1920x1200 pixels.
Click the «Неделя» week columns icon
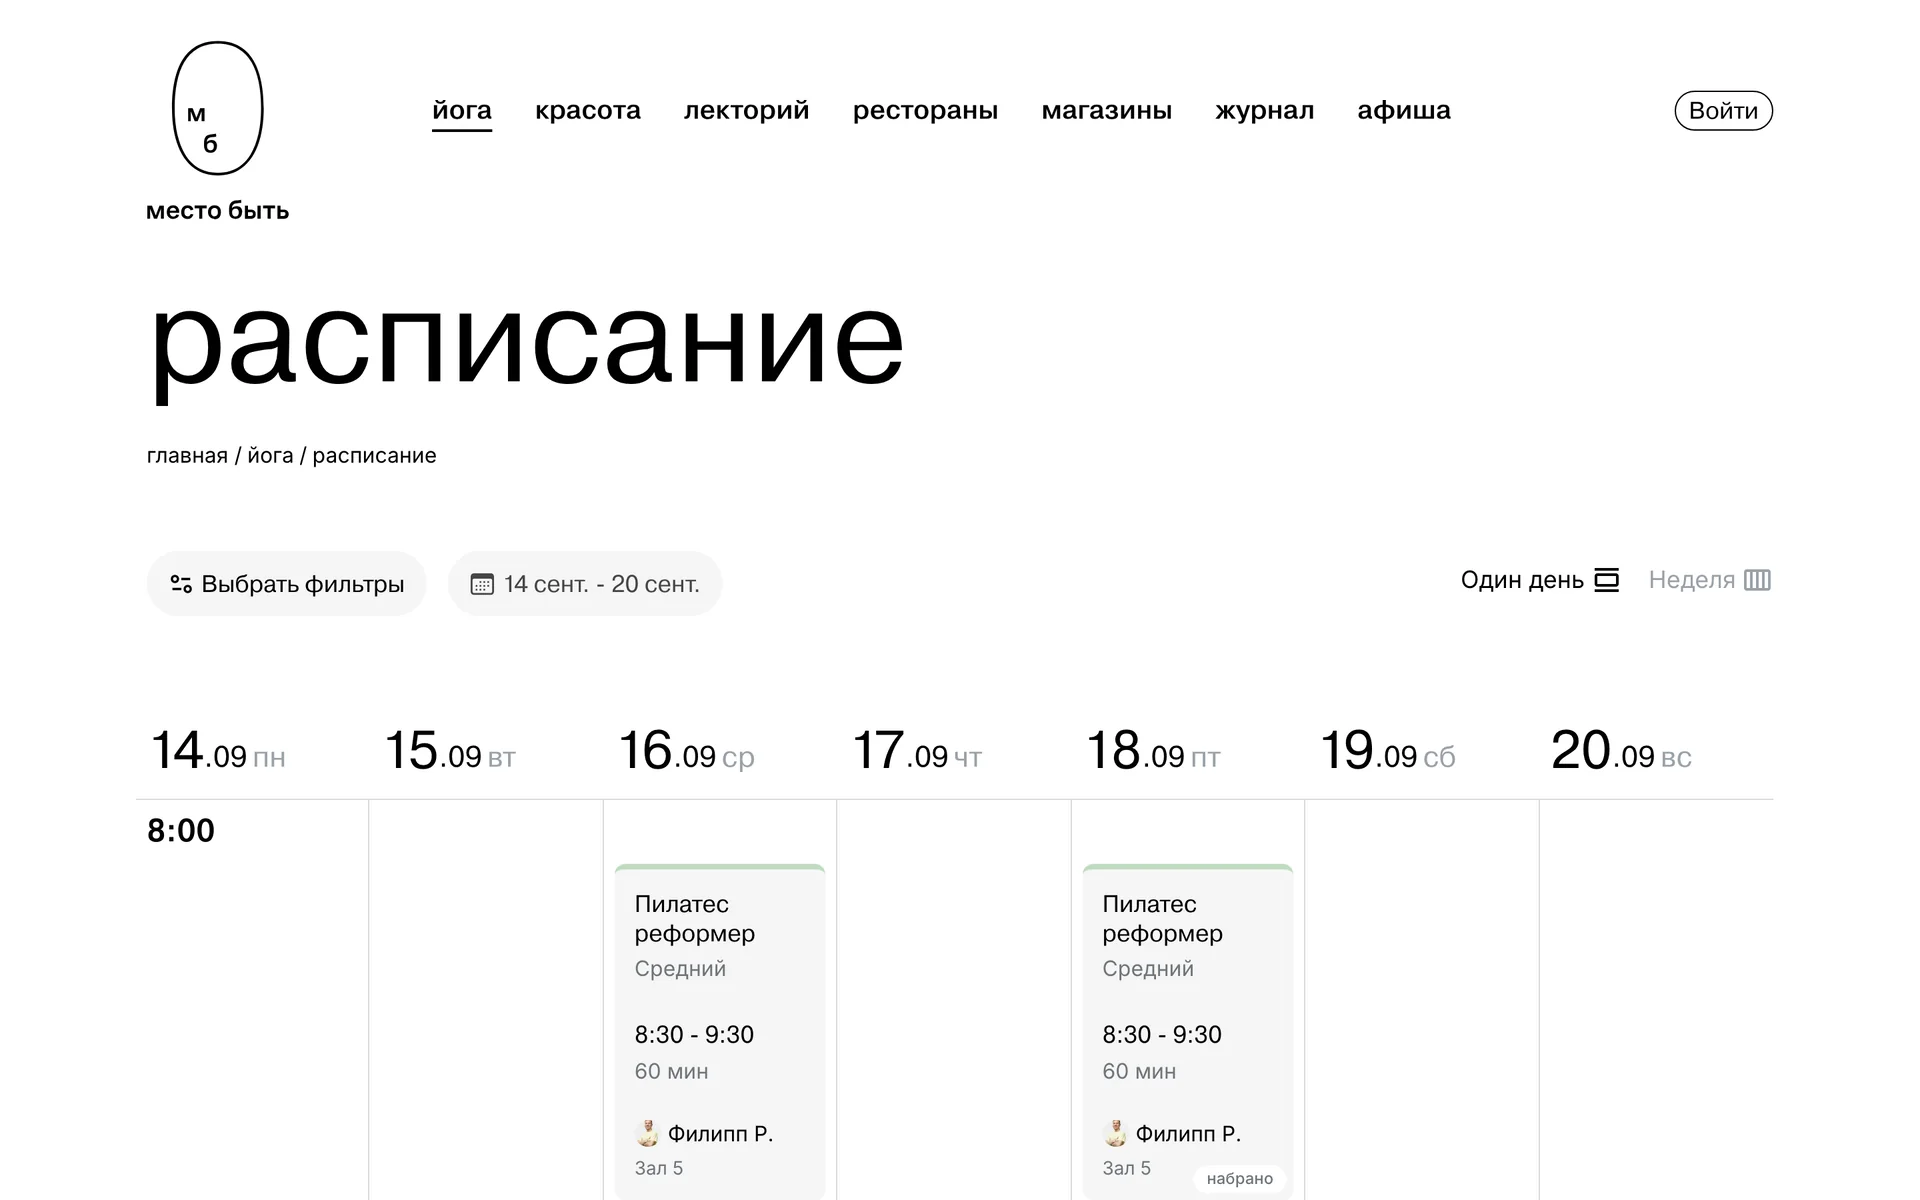[x=1757, y=580]
